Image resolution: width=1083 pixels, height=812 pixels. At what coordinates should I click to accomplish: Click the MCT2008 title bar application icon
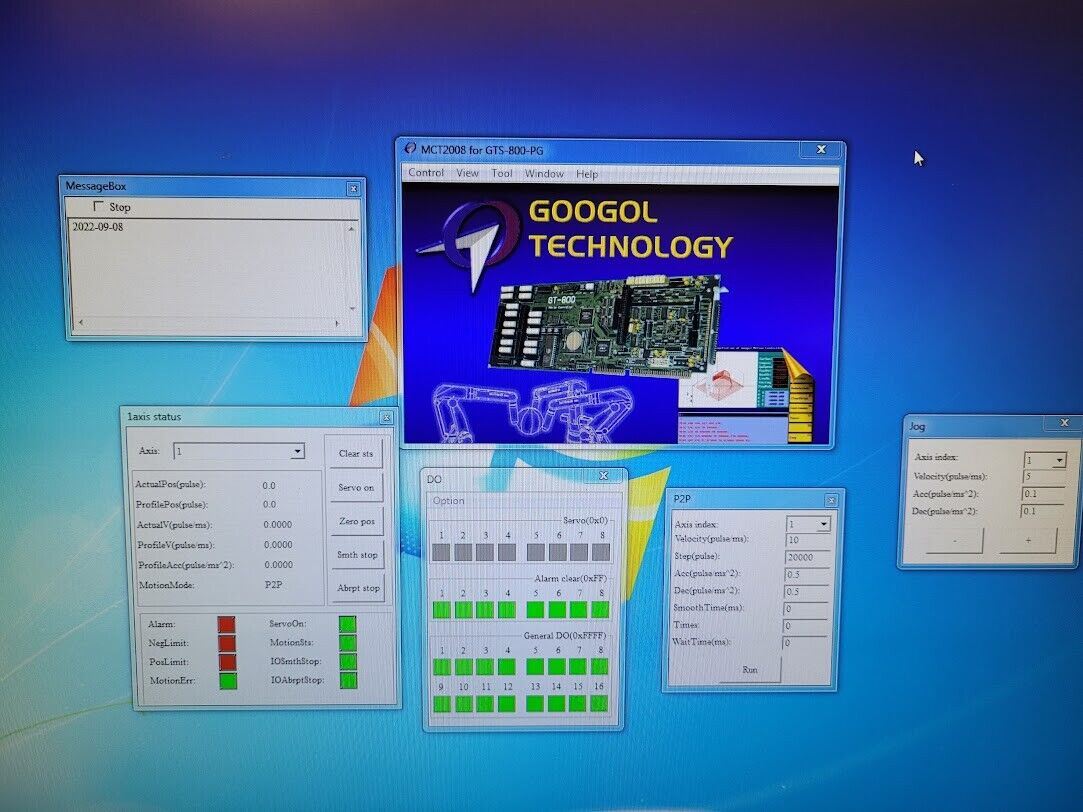pos(410,147)
